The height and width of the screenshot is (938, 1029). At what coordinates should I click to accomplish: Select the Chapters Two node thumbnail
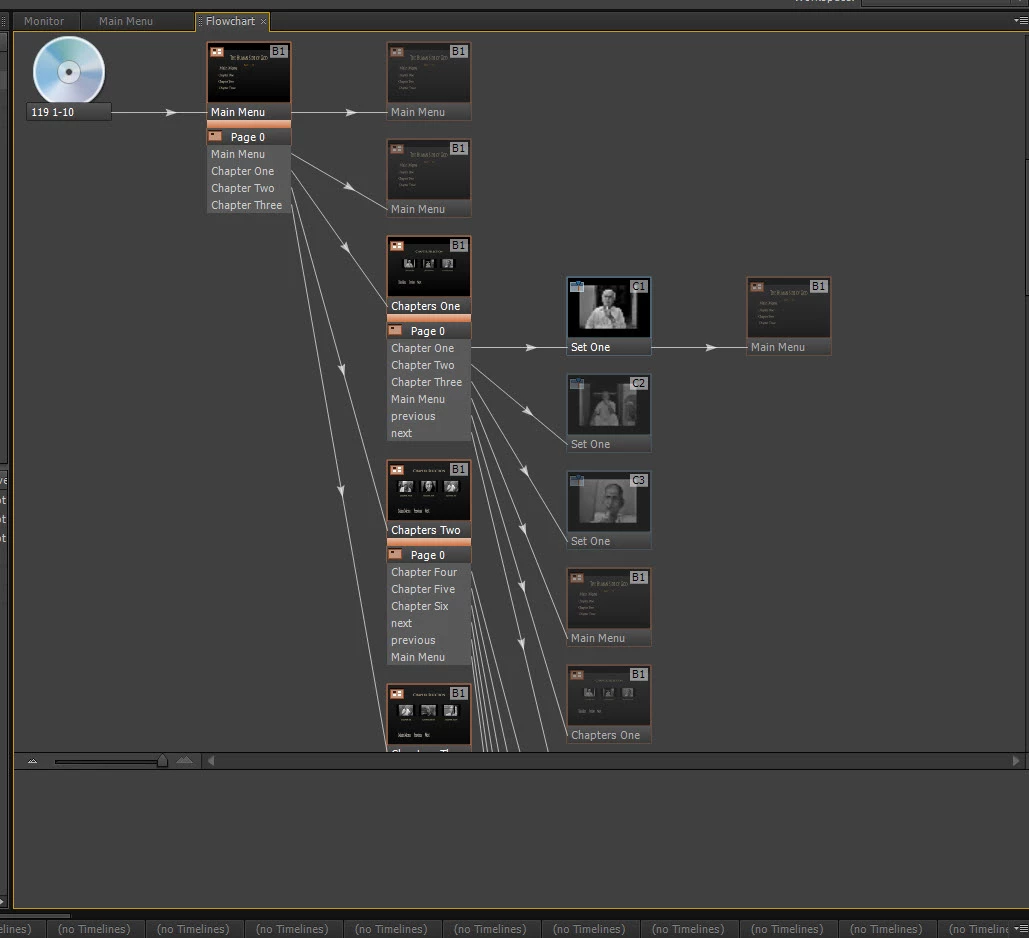coord(429,491)
